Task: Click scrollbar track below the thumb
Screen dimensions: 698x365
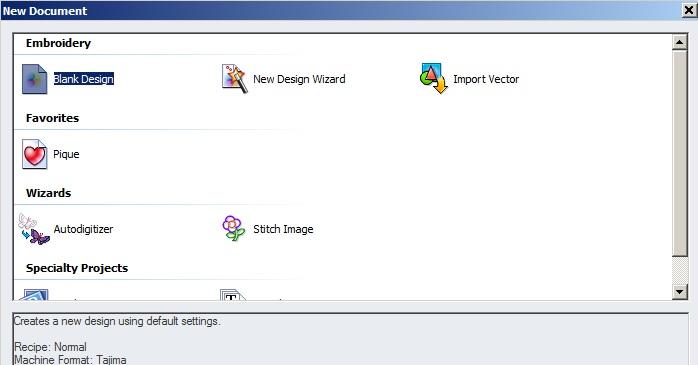Action: (680, 271)
